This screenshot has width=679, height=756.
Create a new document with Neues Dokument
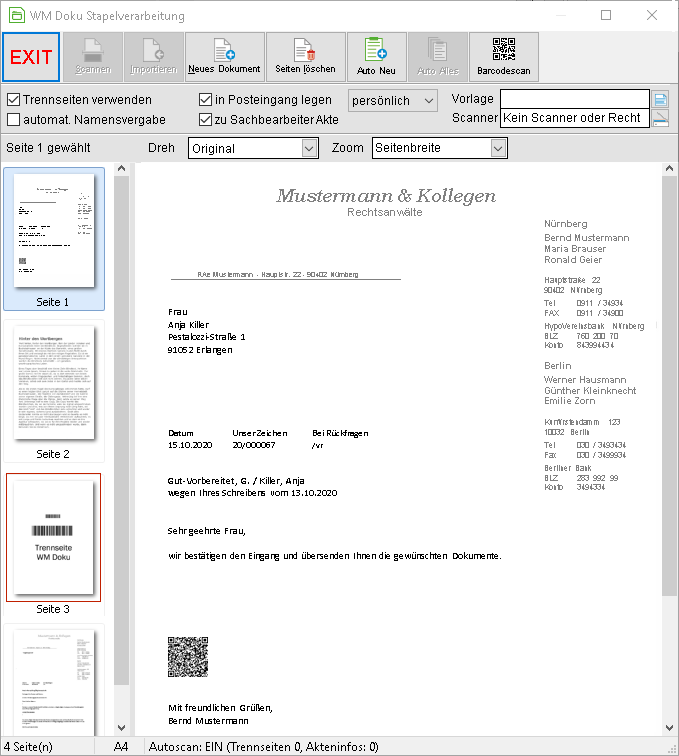click(224, 57)
